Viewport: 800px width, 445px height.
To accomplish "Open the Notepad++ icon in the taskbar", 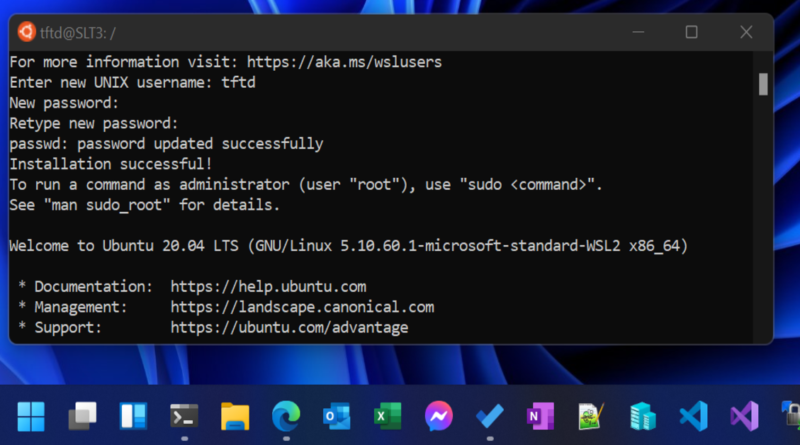I will 591,416.
